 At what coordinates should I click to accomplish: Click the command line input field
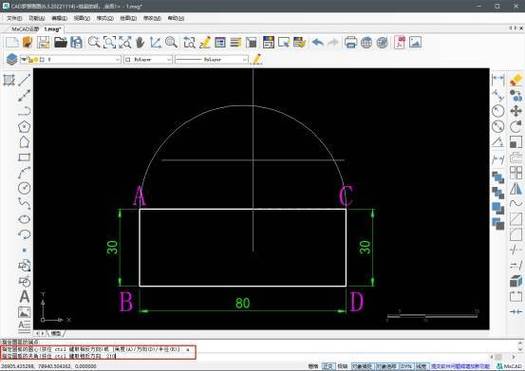[x=98, y=356]
